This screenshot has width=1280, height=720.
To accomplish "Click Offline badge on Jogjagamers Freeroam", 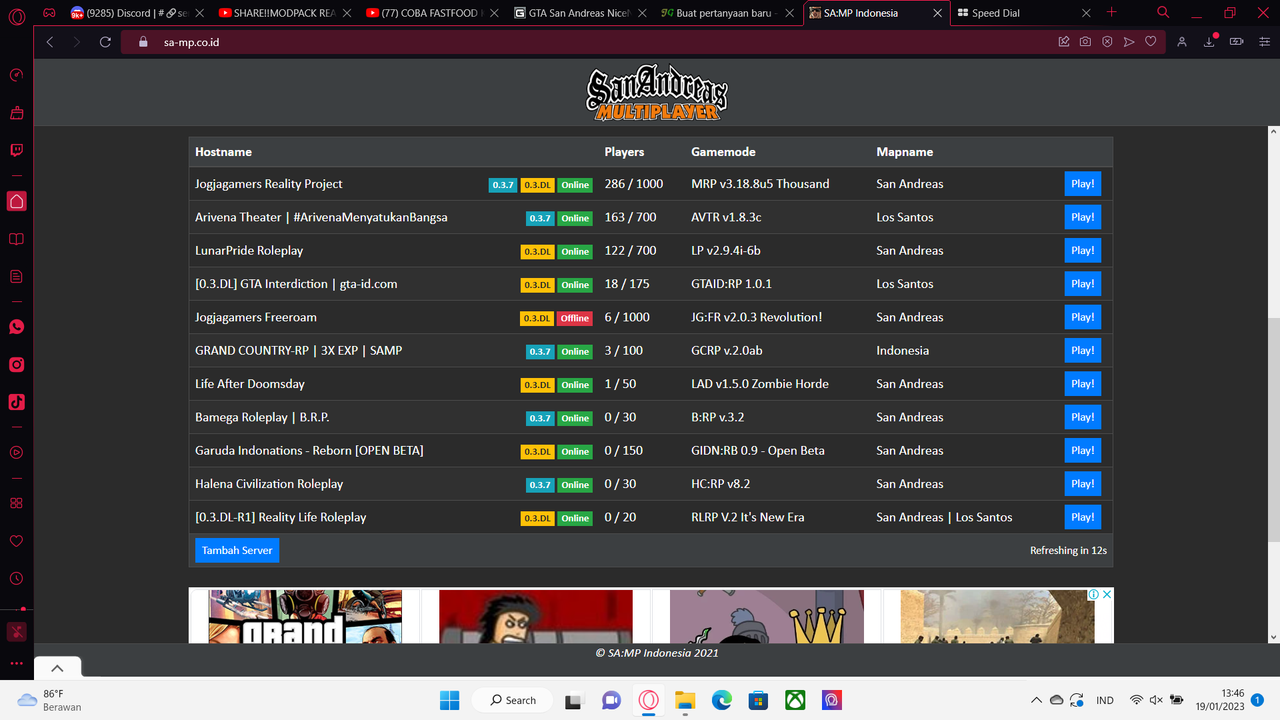I will tap(575, 318).
